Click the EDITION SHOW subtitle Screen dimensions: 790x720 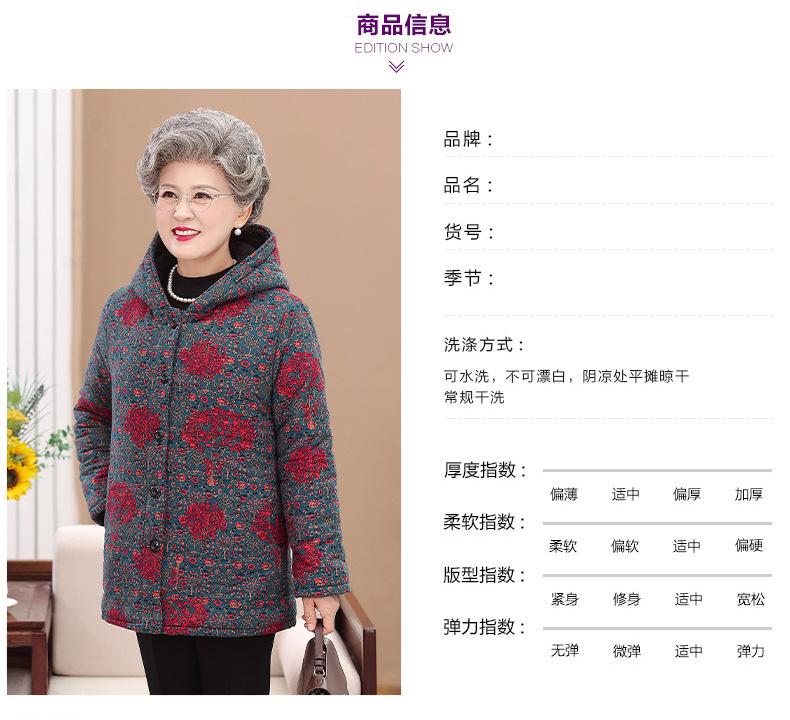click(404, 48)
